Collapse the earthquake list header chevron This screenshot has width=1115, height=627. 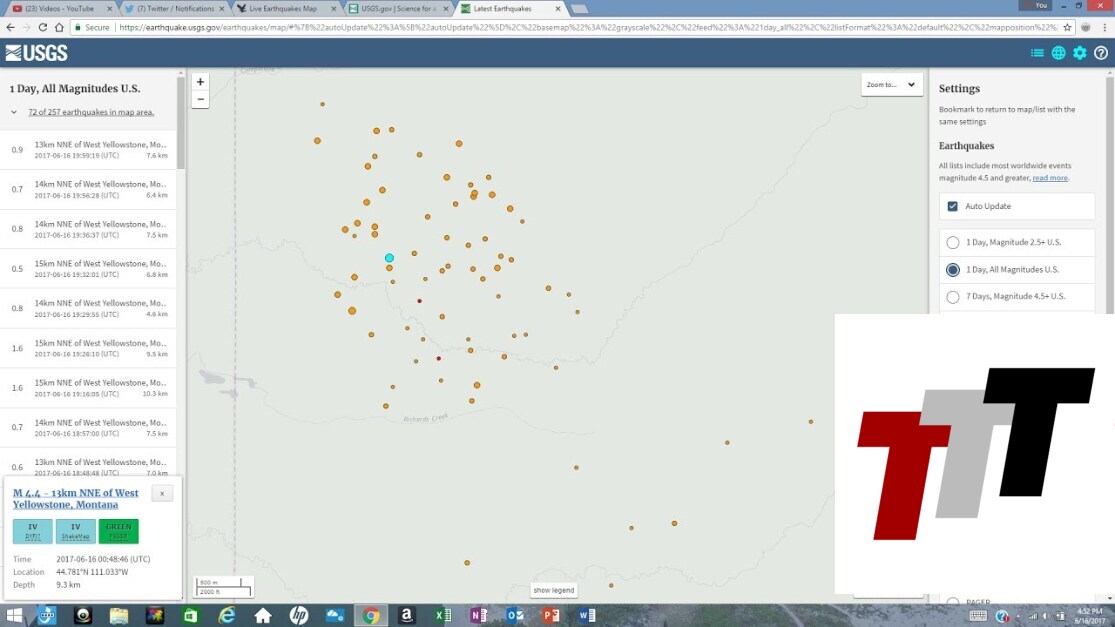[14, 112]
